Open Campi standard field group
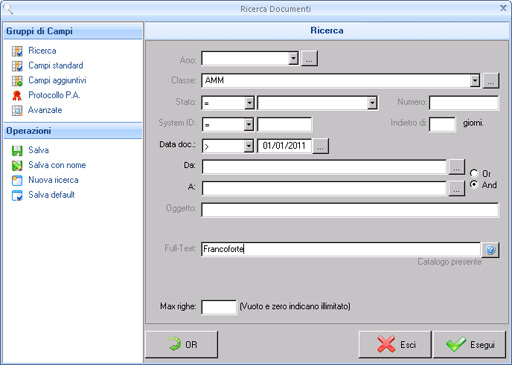This screenshot has width=512, height=365. click(x=56, y=65)
